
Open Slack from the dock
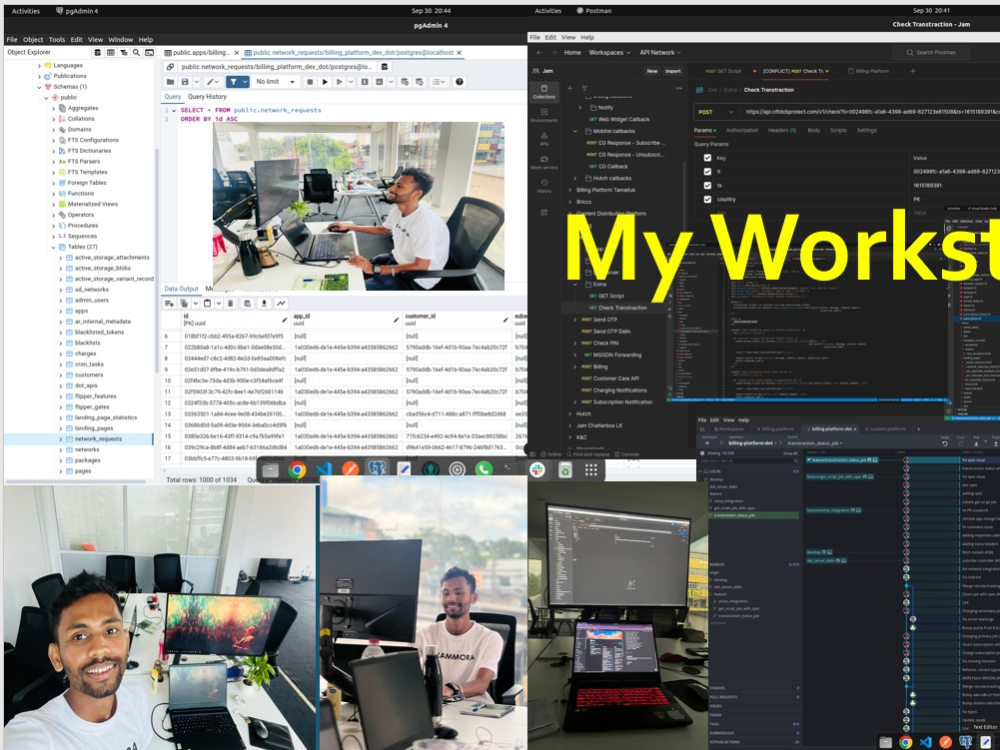pos(537,470)
